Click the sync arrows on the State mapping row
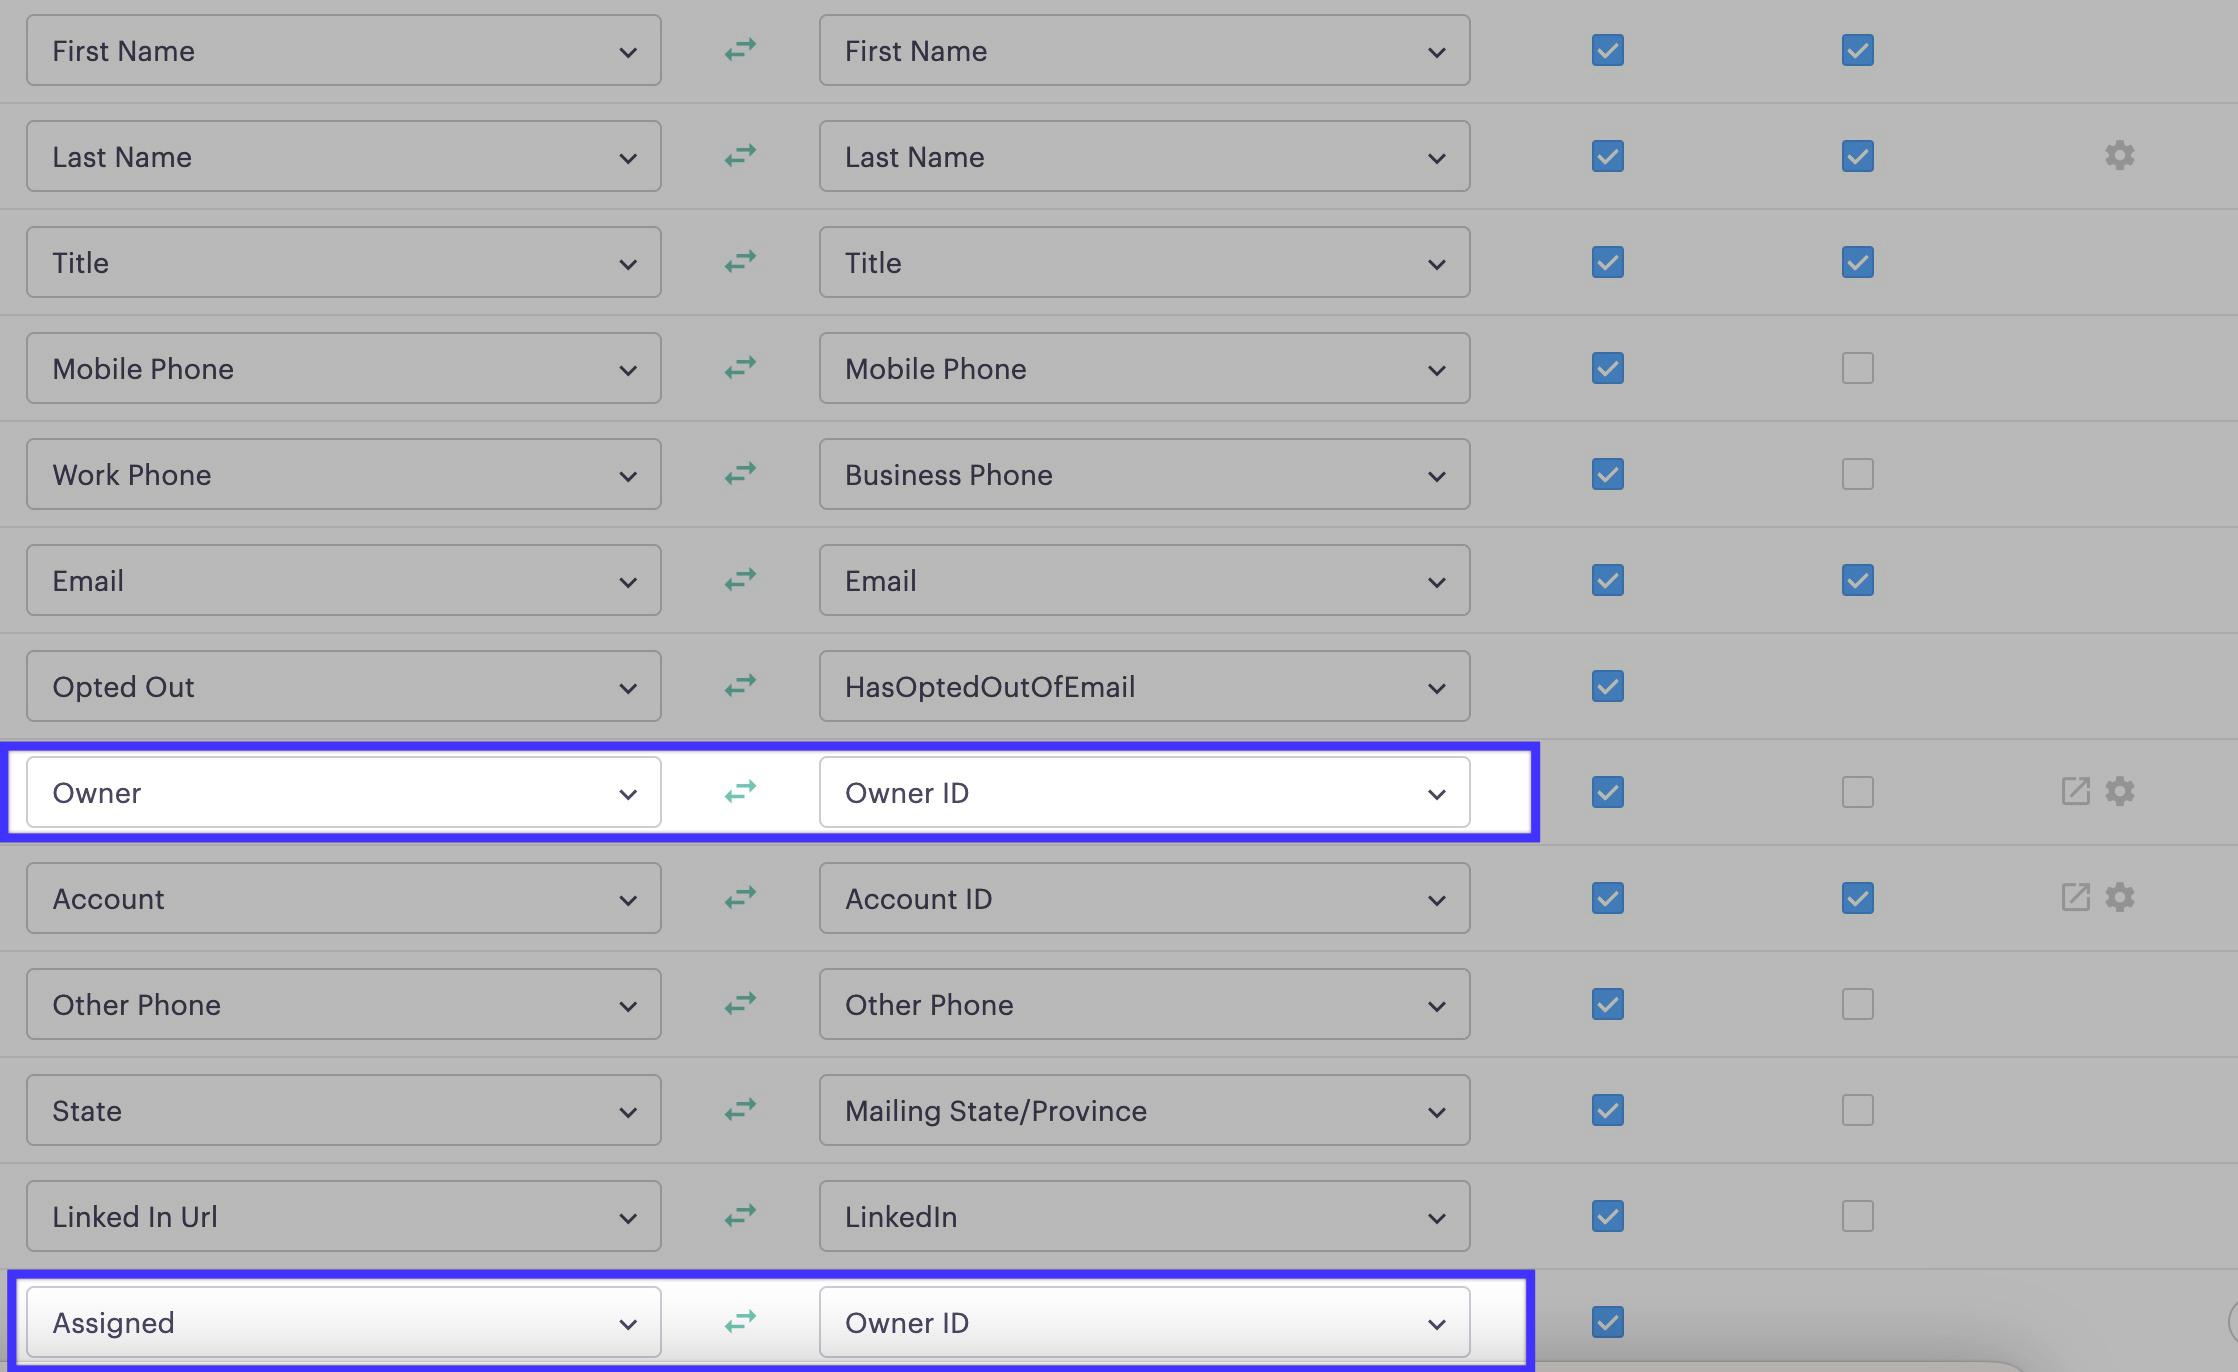 click(740, 1110)
